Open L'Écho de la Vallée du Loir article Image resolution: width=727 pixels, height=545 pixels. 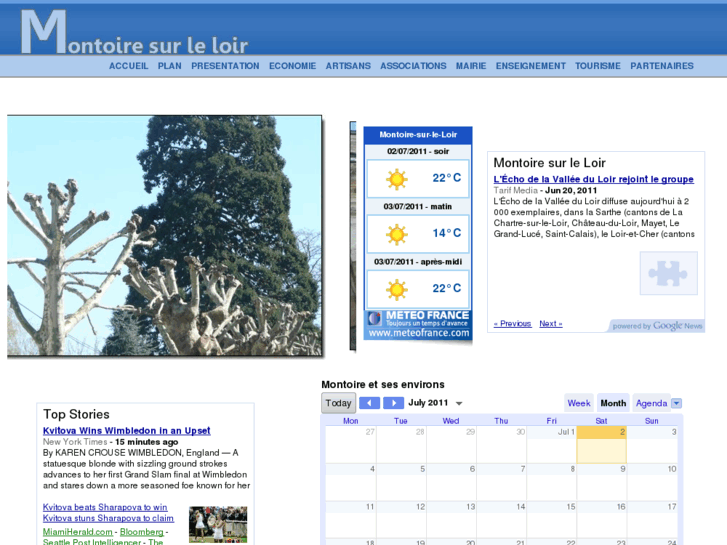click(593, 179)
